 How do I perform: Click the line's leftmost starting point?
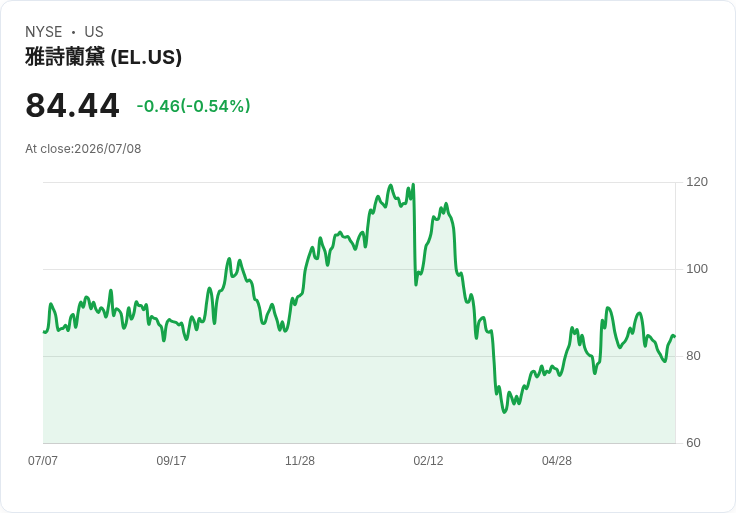pyautogui.click(x=44, y=332)
